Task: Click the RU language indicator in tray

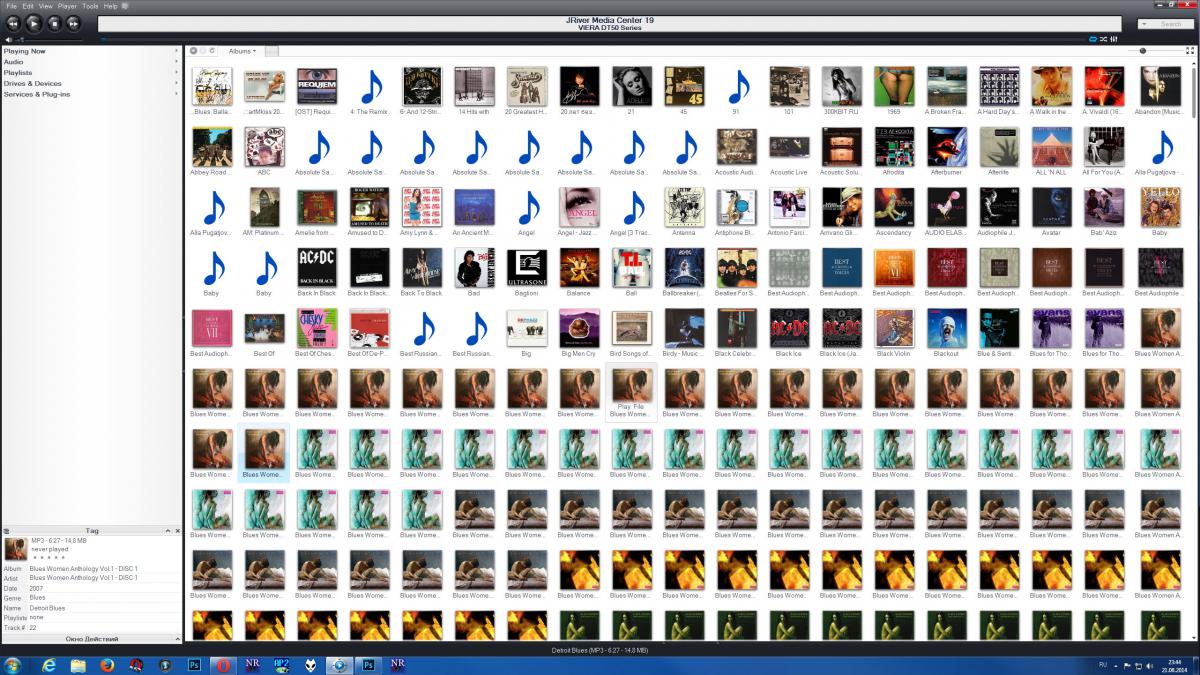Action: pos(1103,664)
